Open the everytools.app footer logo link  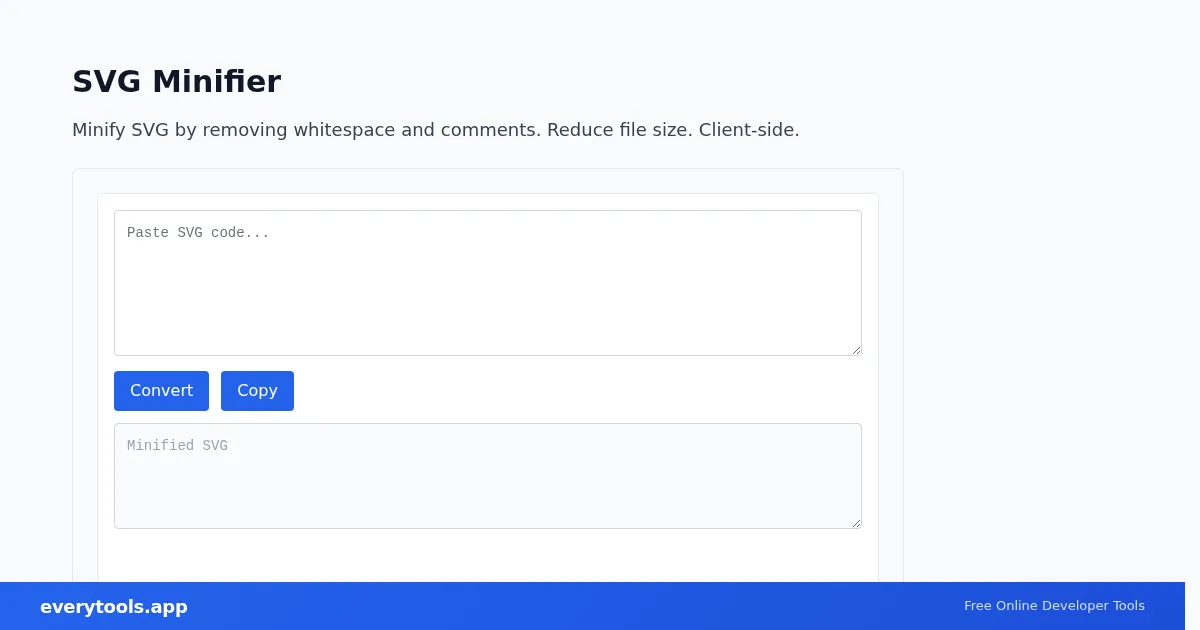(x=114, y=607)
